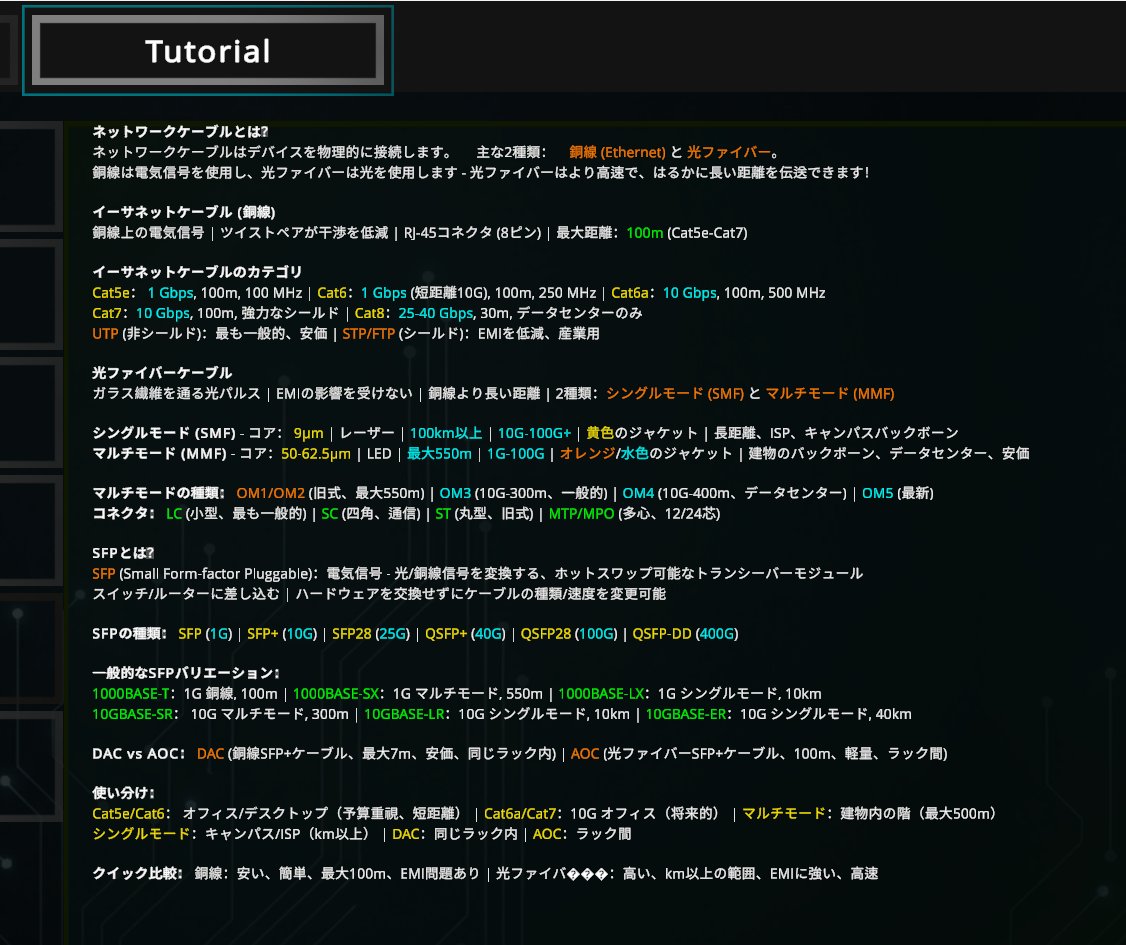The image size is (1126, 945).
Task: Click the green '10GBASE-LR' term
Action: (404, 714)
